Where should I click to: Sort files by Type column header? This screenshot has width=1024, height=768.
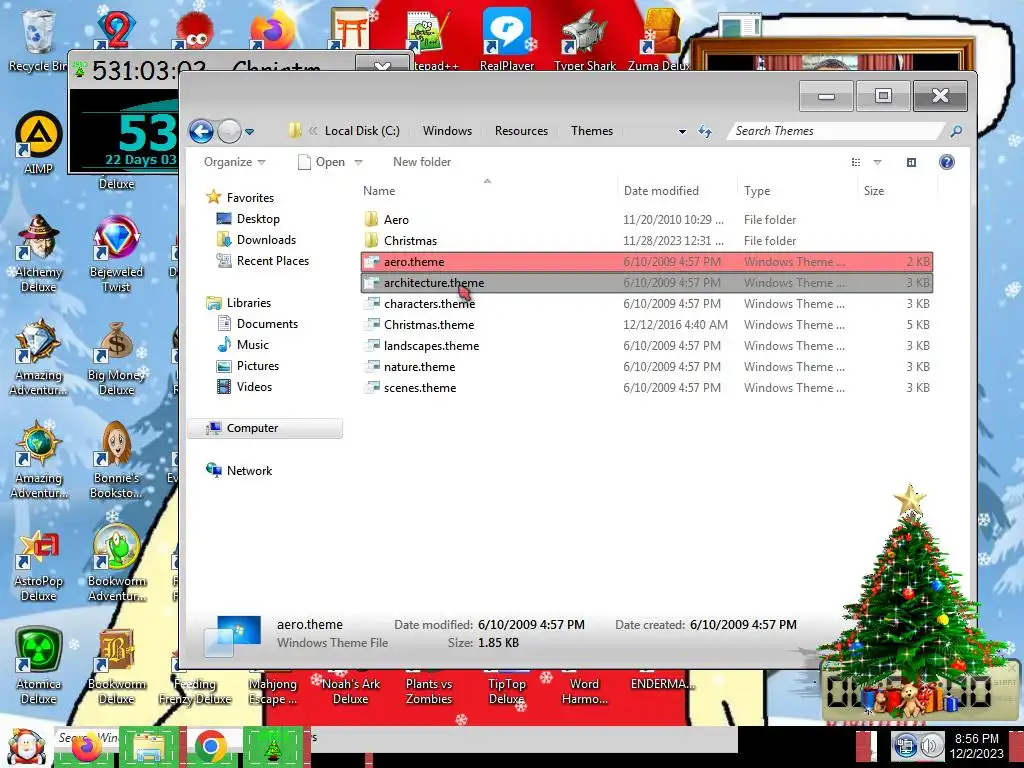(757, 191)
